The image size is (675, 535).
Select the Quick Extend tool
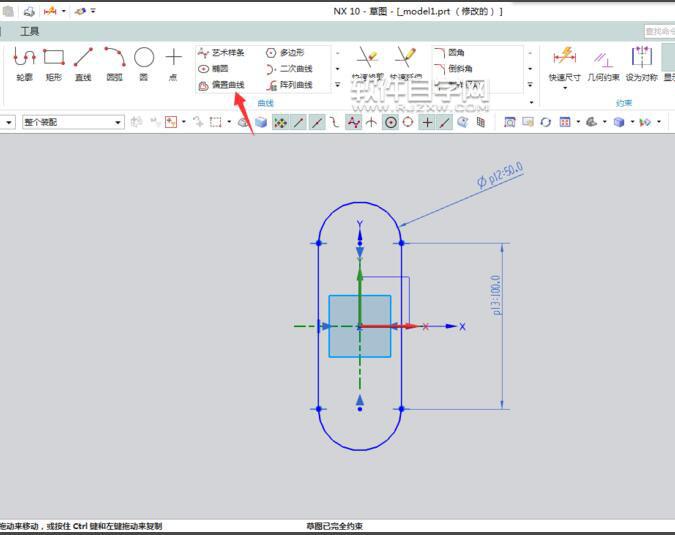(x=406, y=64)
